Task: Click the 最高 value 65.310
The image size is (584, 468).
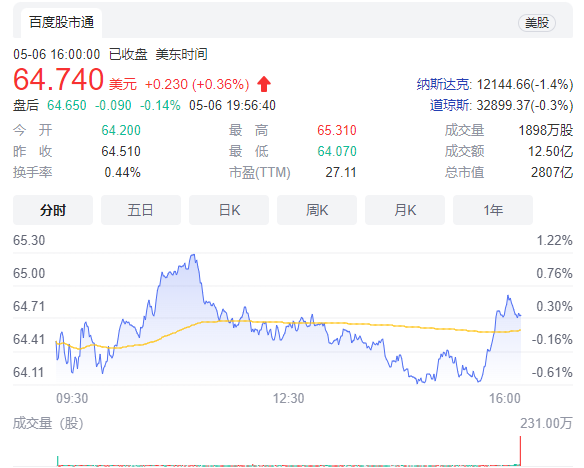Action: [337, 130]
